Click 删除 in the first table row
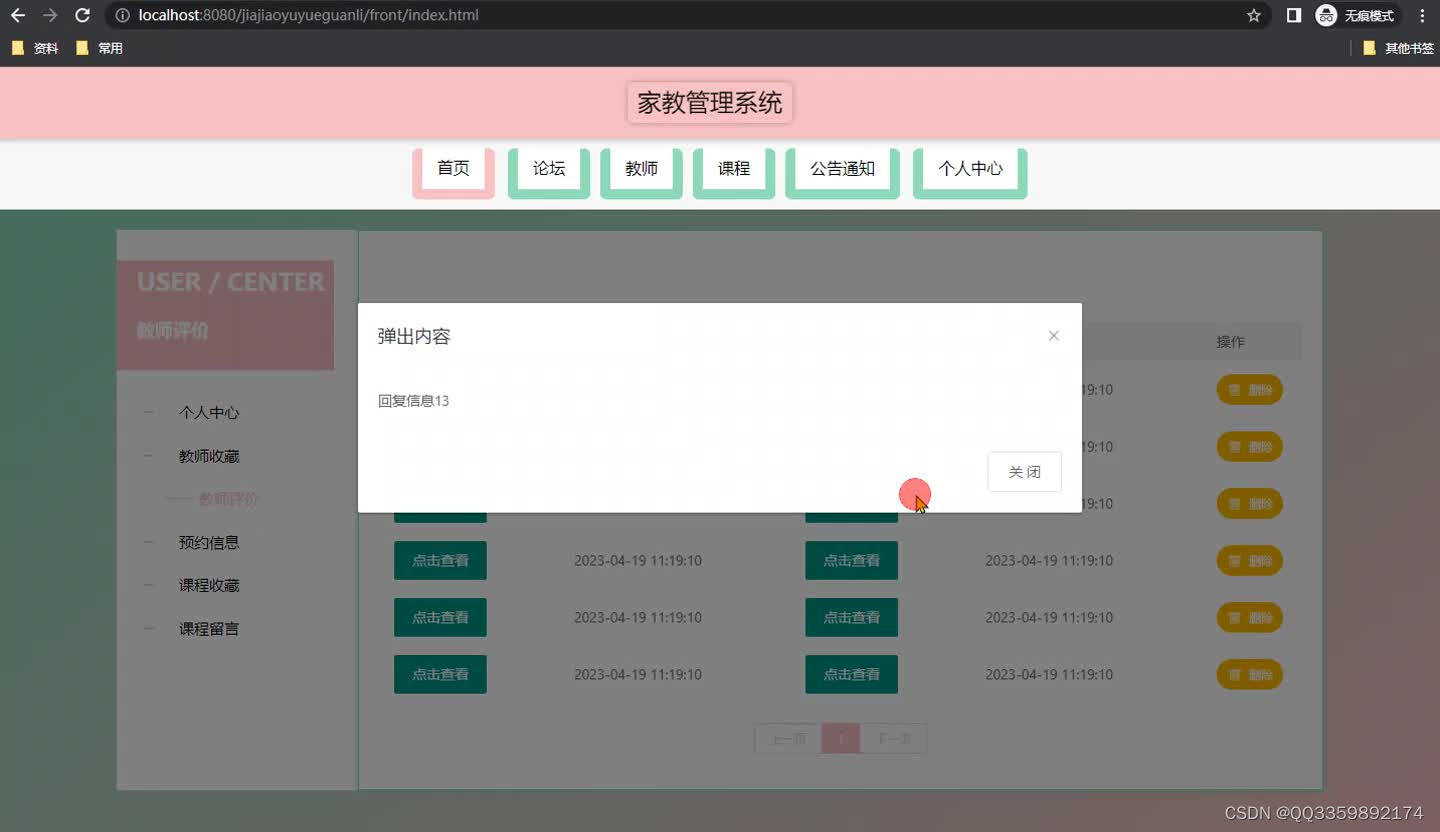Viewport: 1440px width, 832px height. tap(1249, 390)
